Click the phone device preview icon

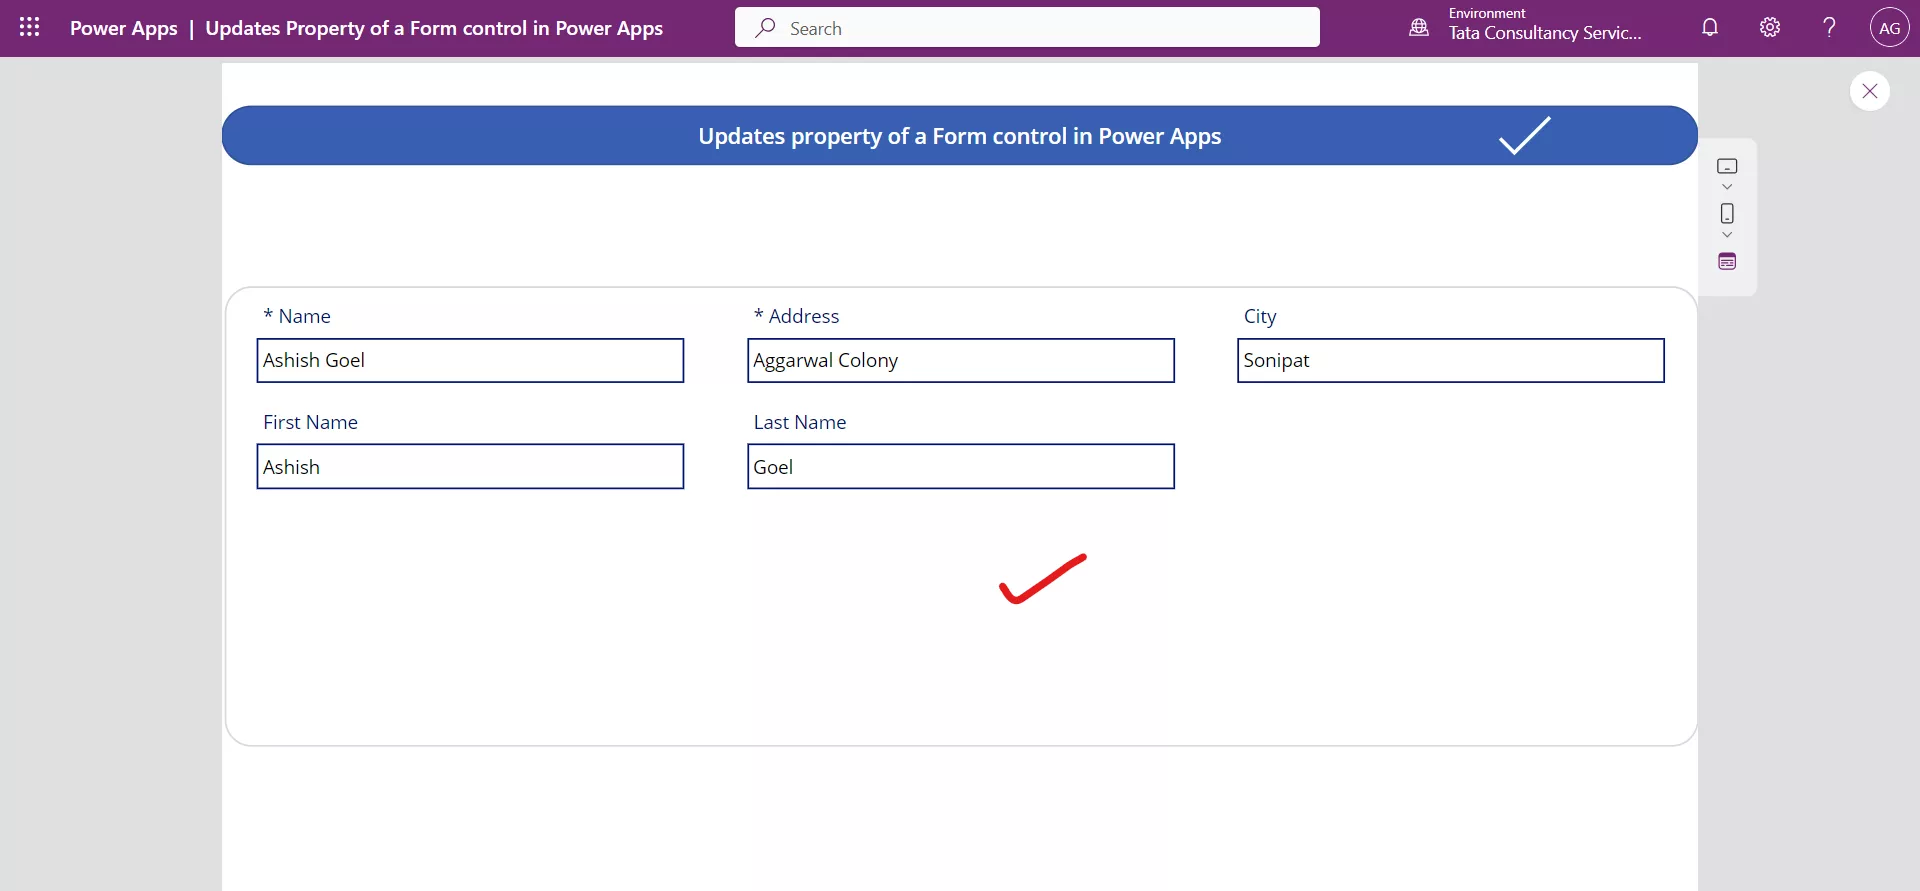tap(1727, 213)
